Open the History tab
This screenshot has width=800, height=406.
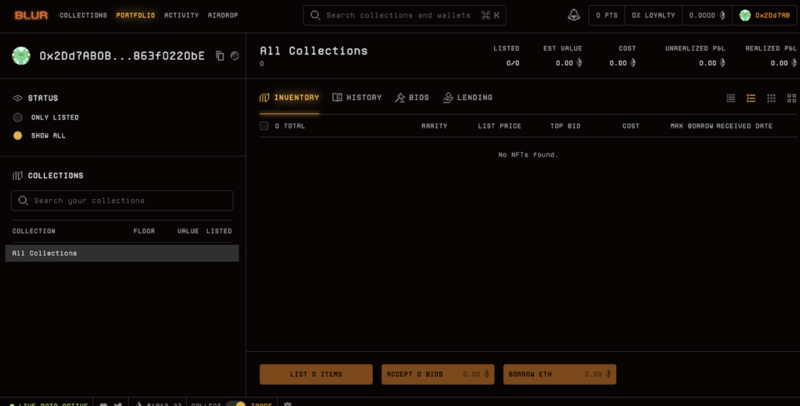point(357,98)
